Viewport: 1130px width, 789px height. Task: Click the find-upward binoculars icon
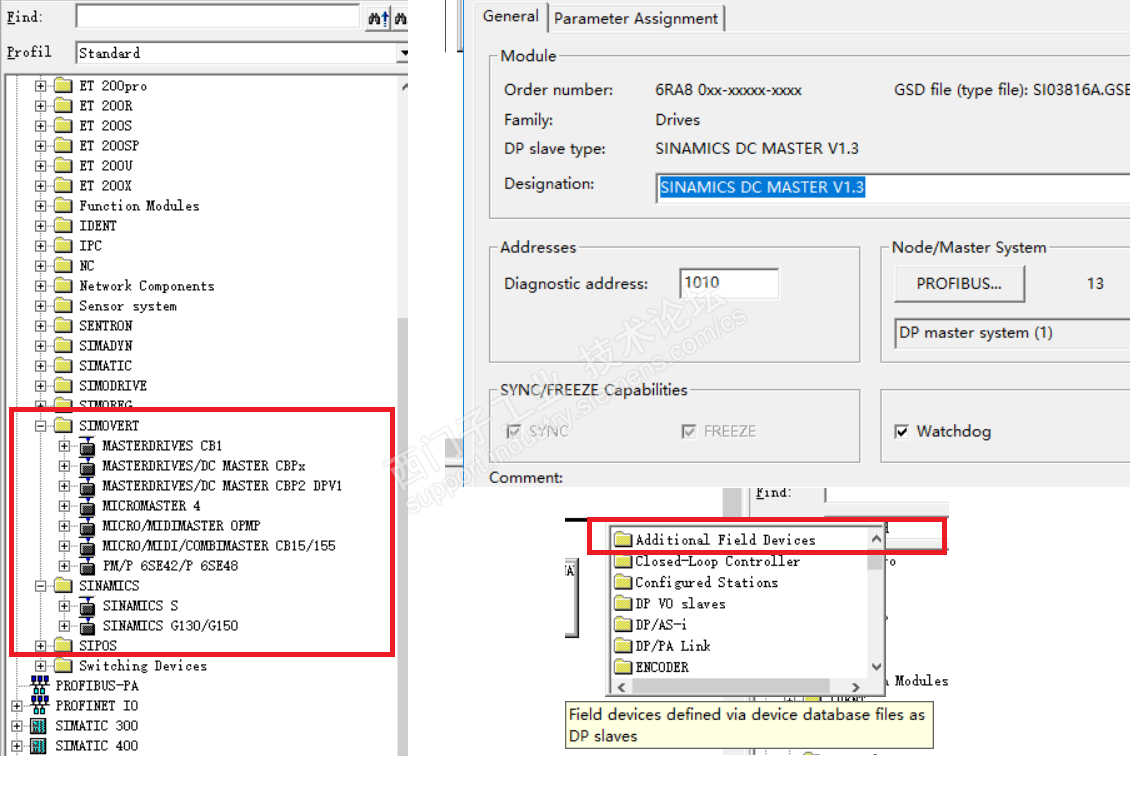(x=378, y=18)
